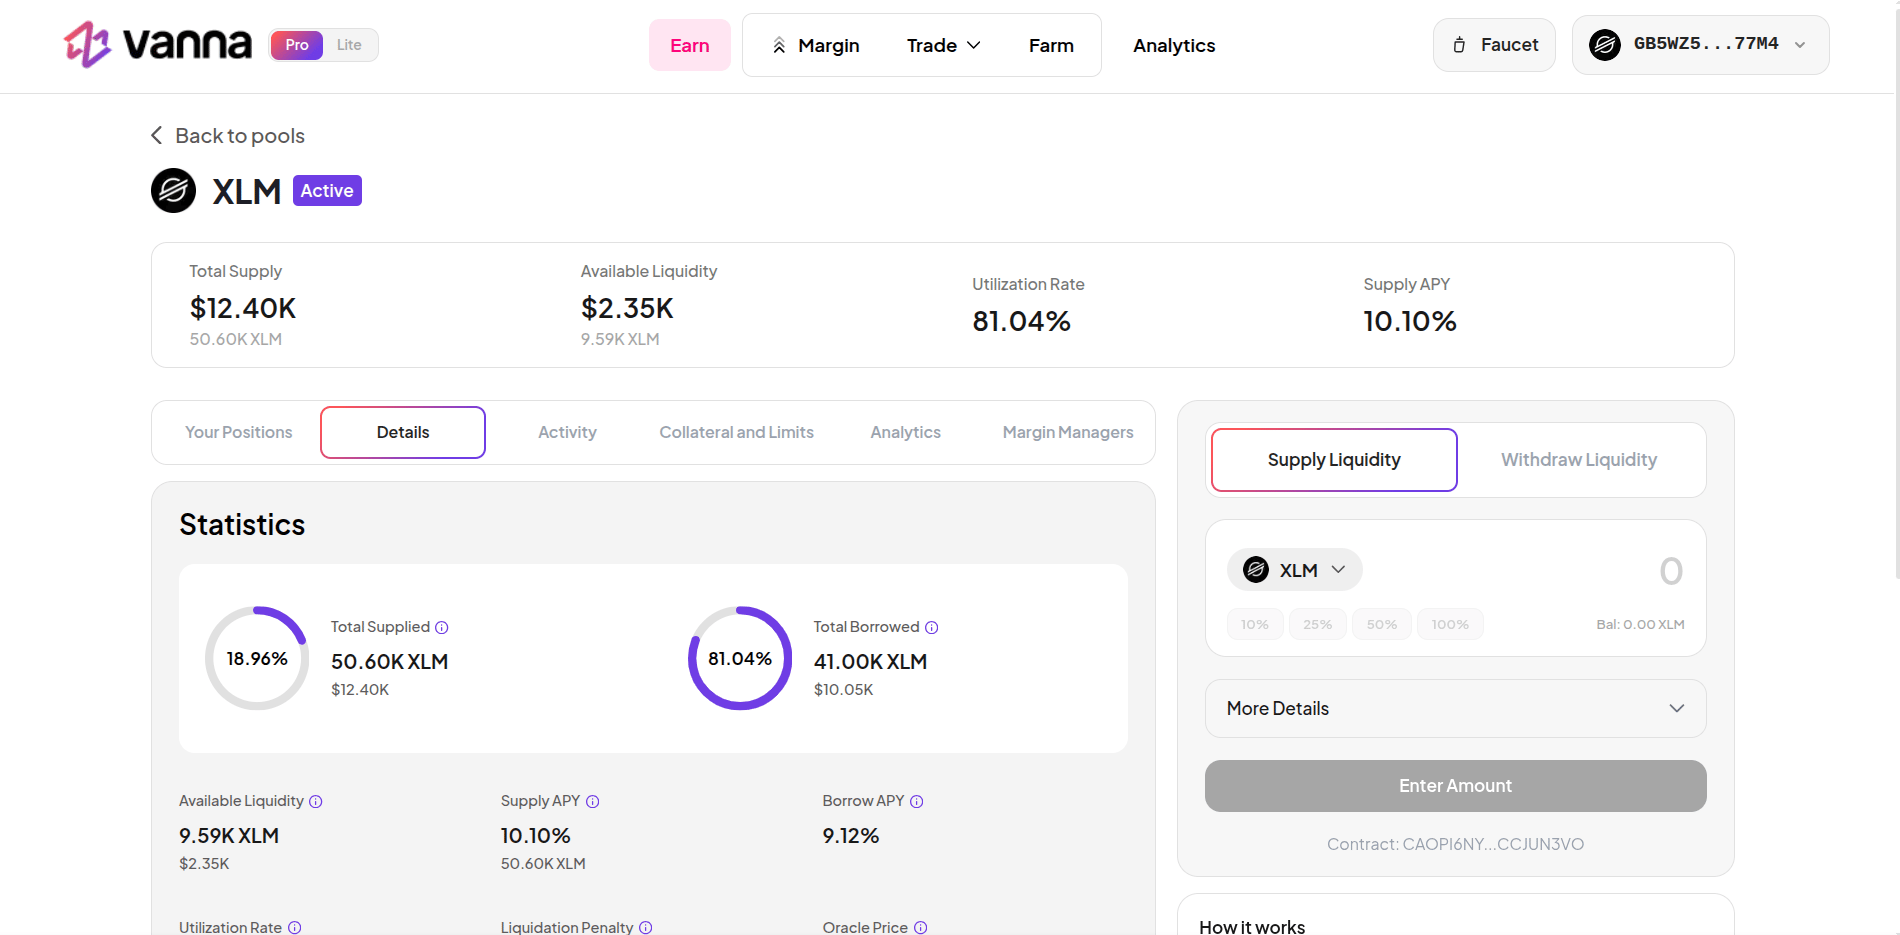Click the back arrow beside Back to pools
The height and width of the screenshot is (935, 1900).
tap(156, 135)
